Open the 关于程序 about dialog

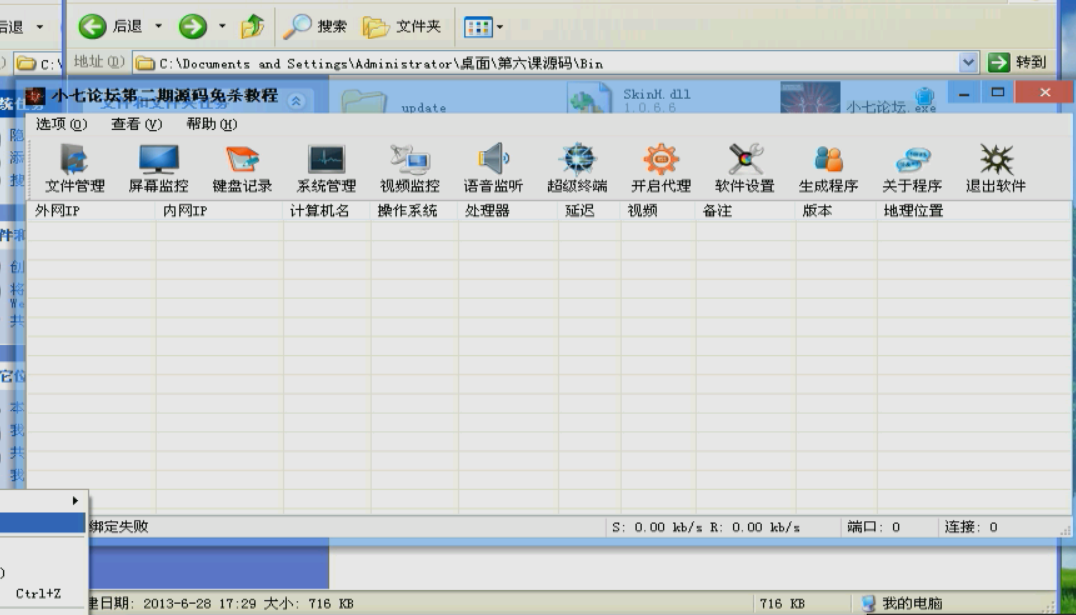point(912,168)
